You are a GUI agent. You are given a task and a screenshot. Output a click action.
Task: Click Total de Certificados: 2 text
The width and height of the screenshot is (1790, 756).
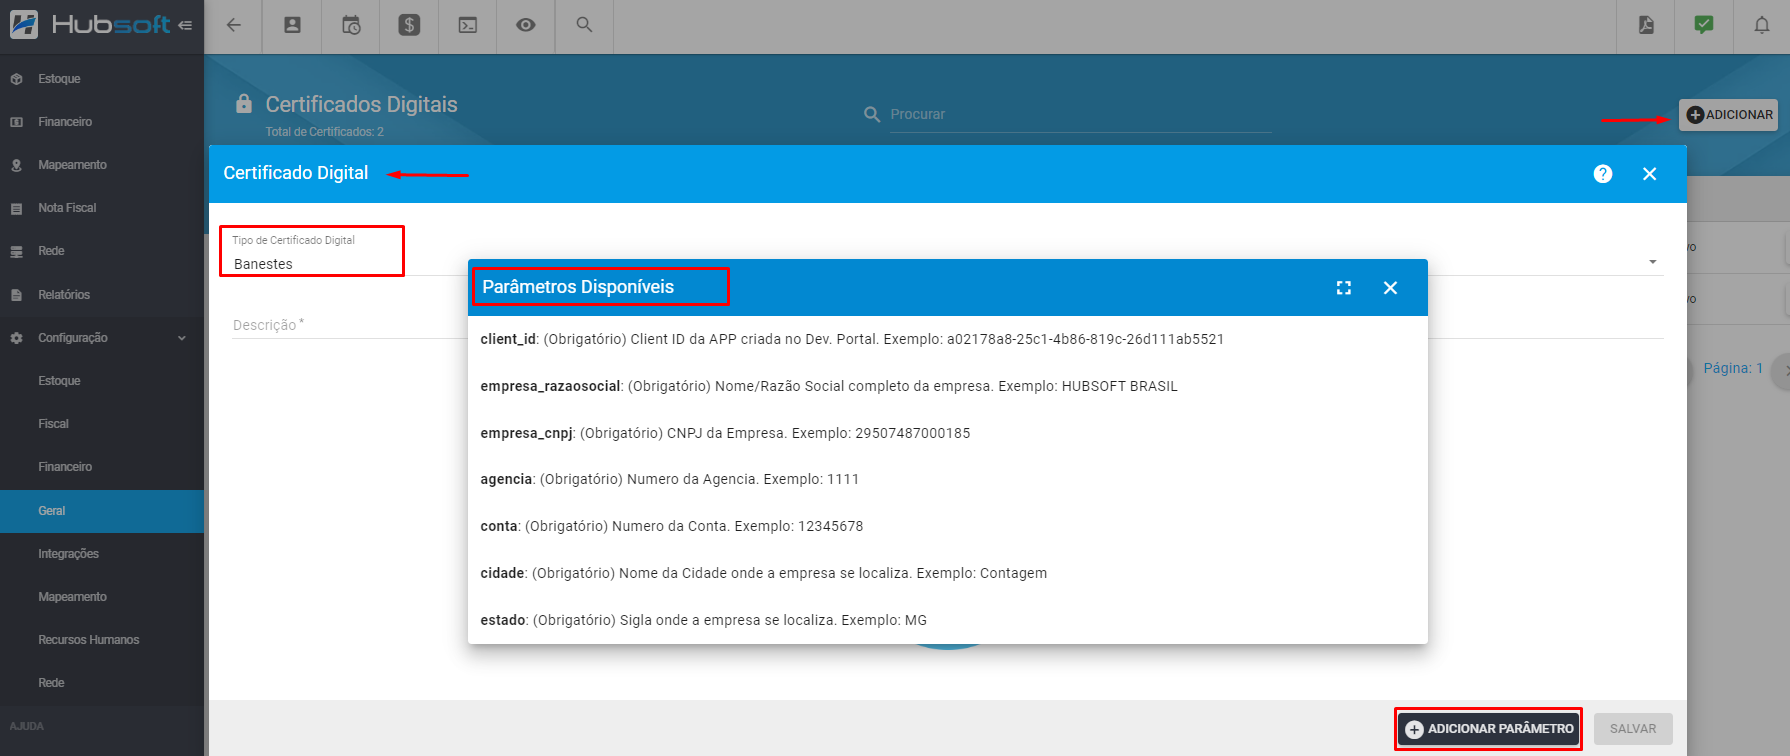tap(324, 132)
